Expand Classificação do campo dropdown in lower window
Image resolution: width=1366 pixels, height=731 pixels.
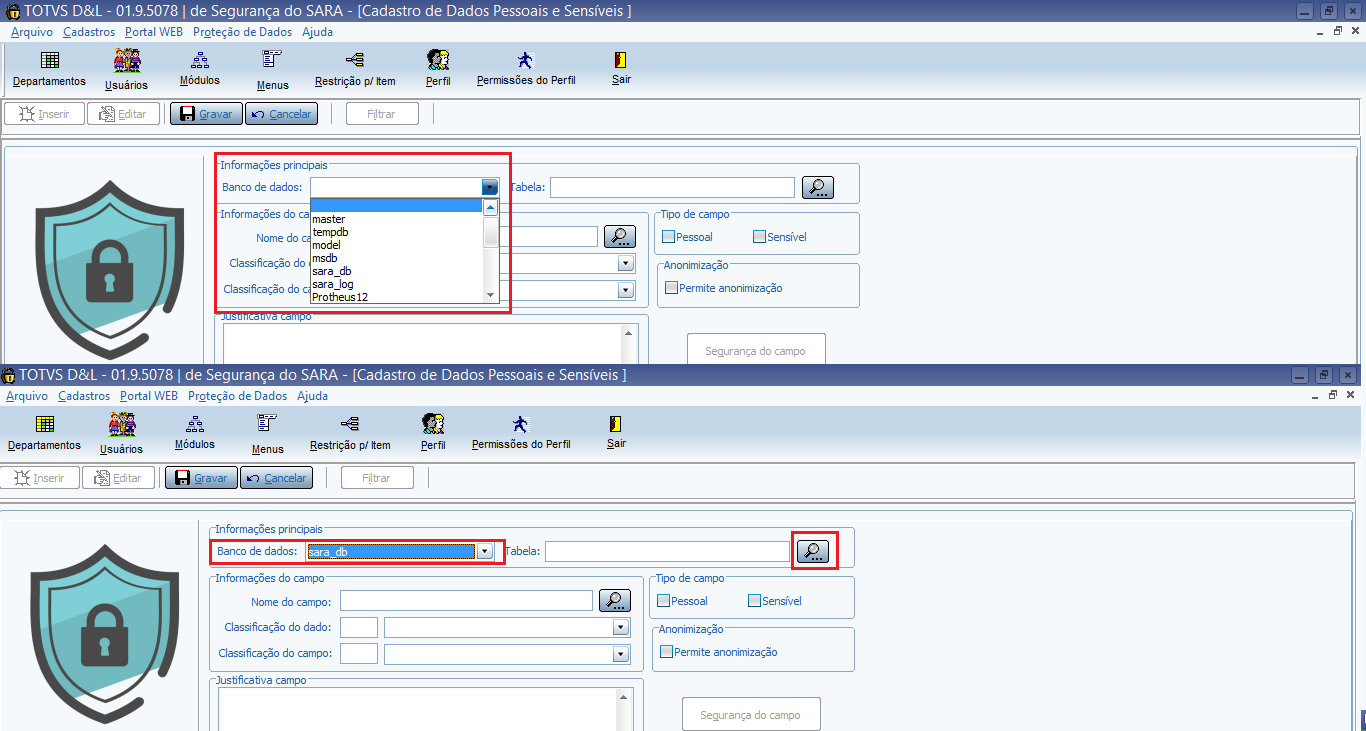coord(621,654)
